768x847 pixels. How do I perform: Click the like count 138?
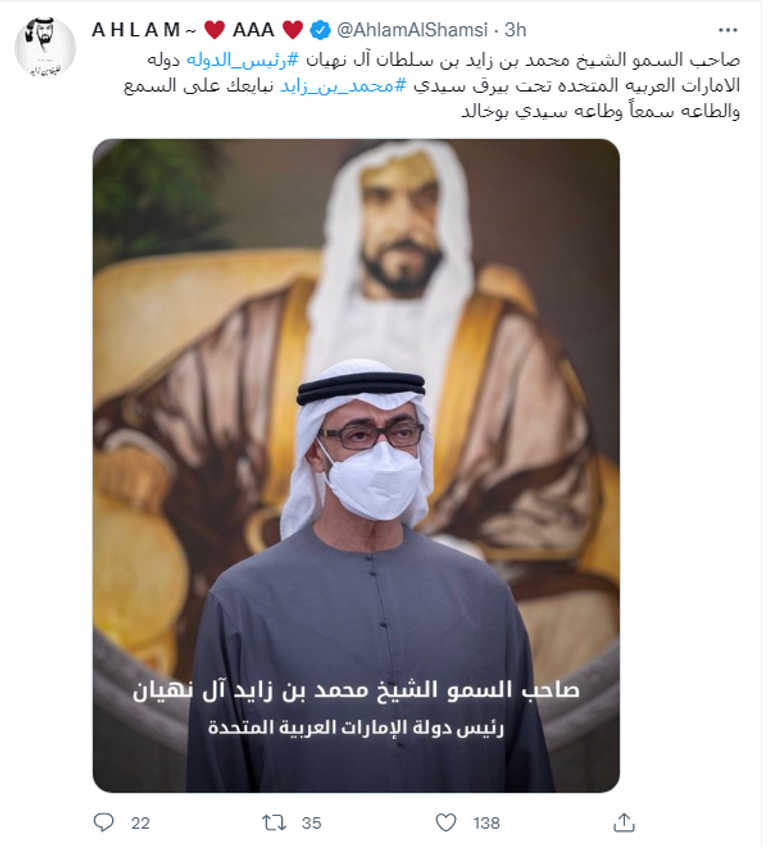pyautogui.click(x=486, y=823)
